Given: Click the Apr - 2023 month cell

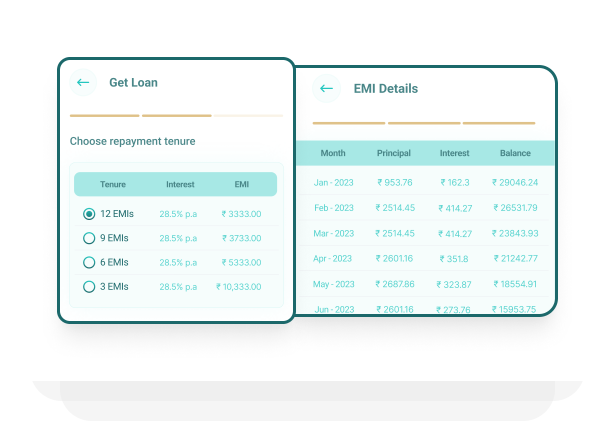Looking at the screenshot, I should pyautogui.click(x=334, y=258).
